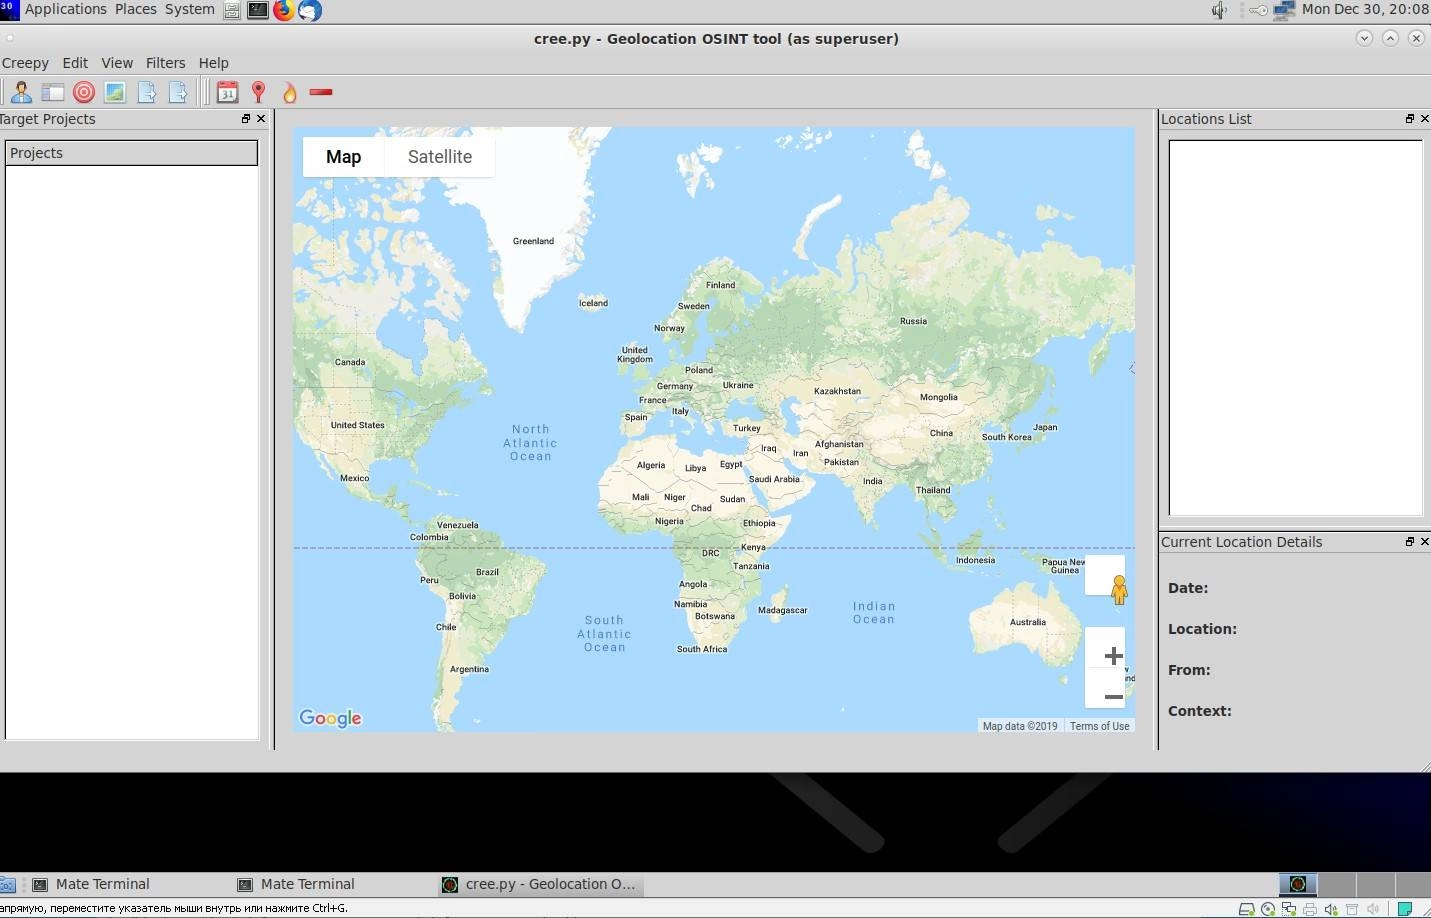
Task: Open the Creepy menu
Action: 25,63
